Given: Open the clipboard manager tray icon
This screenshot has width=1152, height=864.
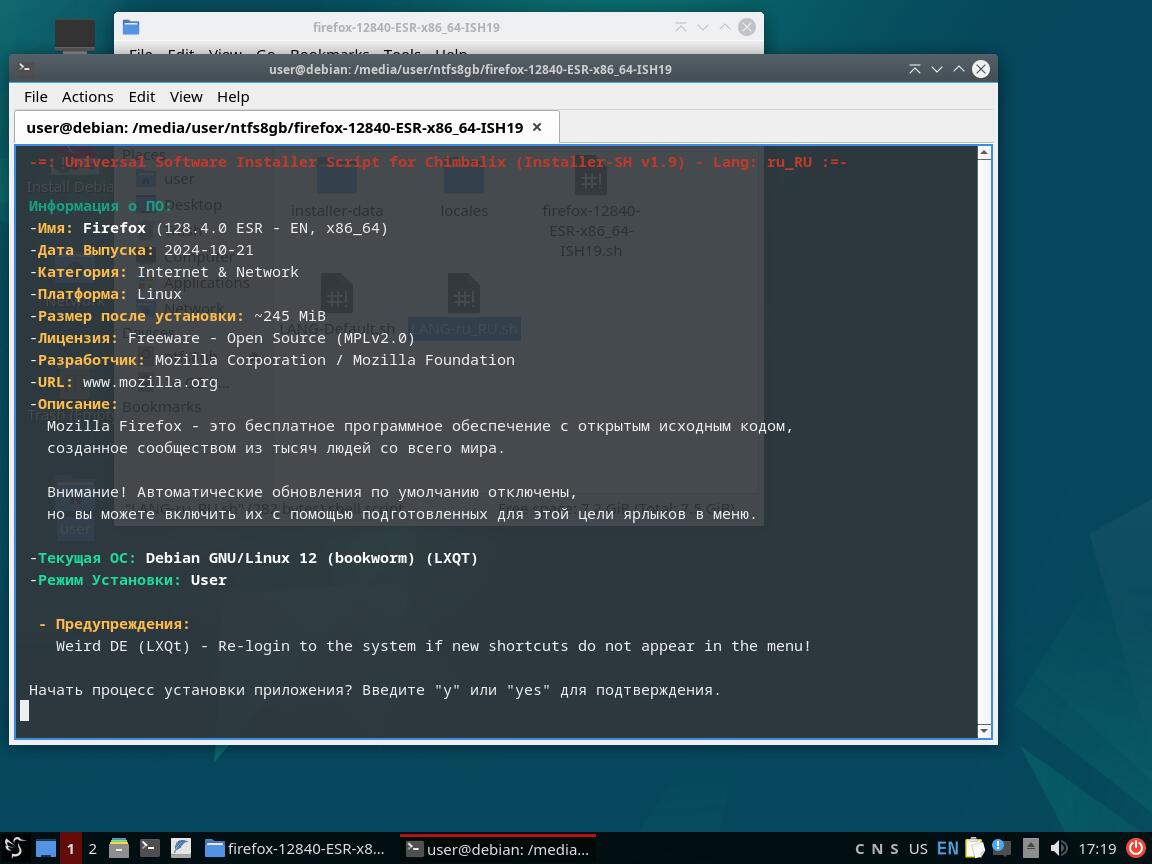Looking at the screenshot, I should [974, 848].
